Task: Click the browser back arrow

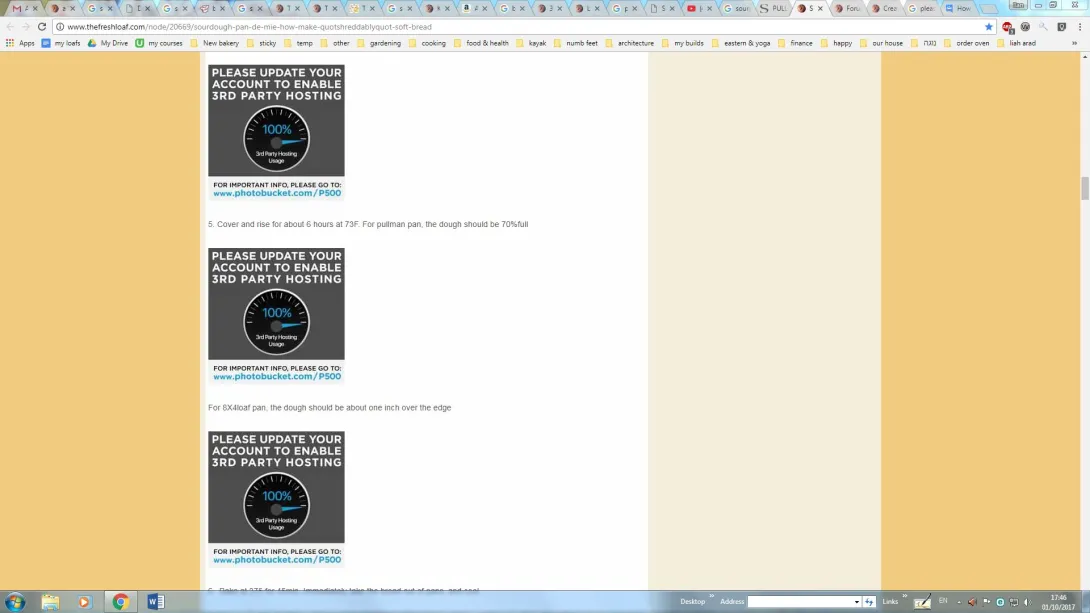Action: pos(10,27)
